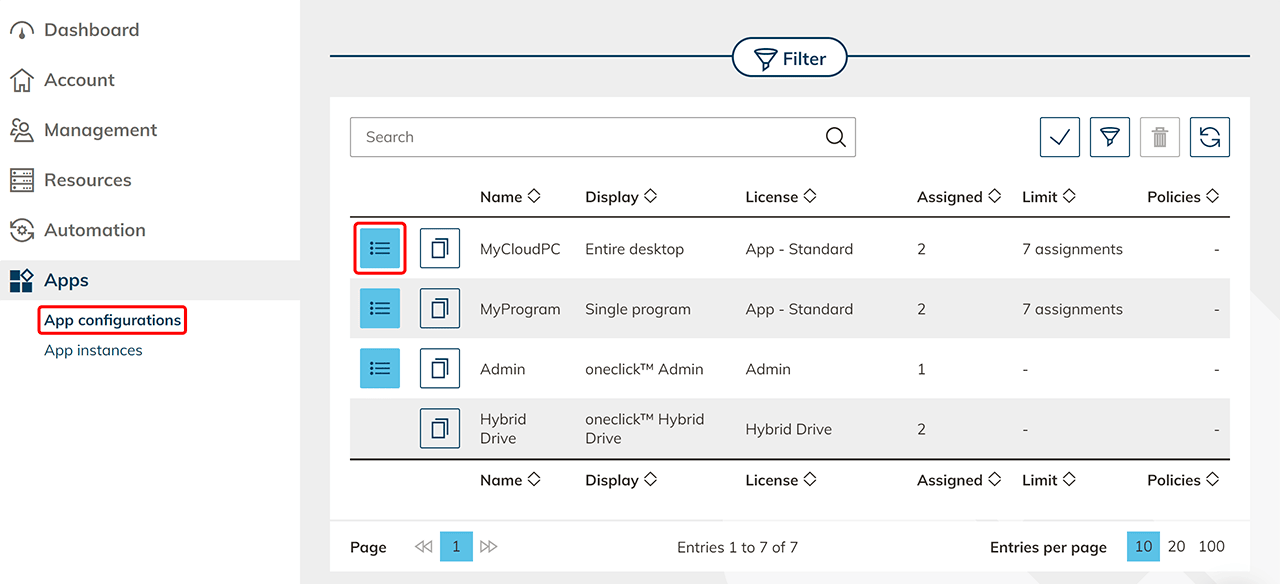This screenshot has height=584, width=1280.
Task: Jump to the last page arrow
Action: pos(488,547)
